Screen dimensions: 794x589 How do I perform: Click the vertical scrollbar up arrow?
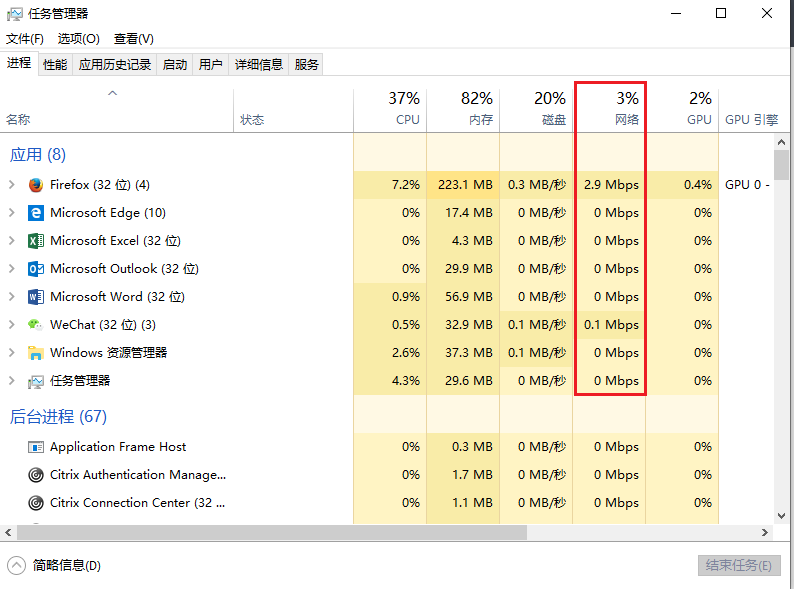(781, 142)
